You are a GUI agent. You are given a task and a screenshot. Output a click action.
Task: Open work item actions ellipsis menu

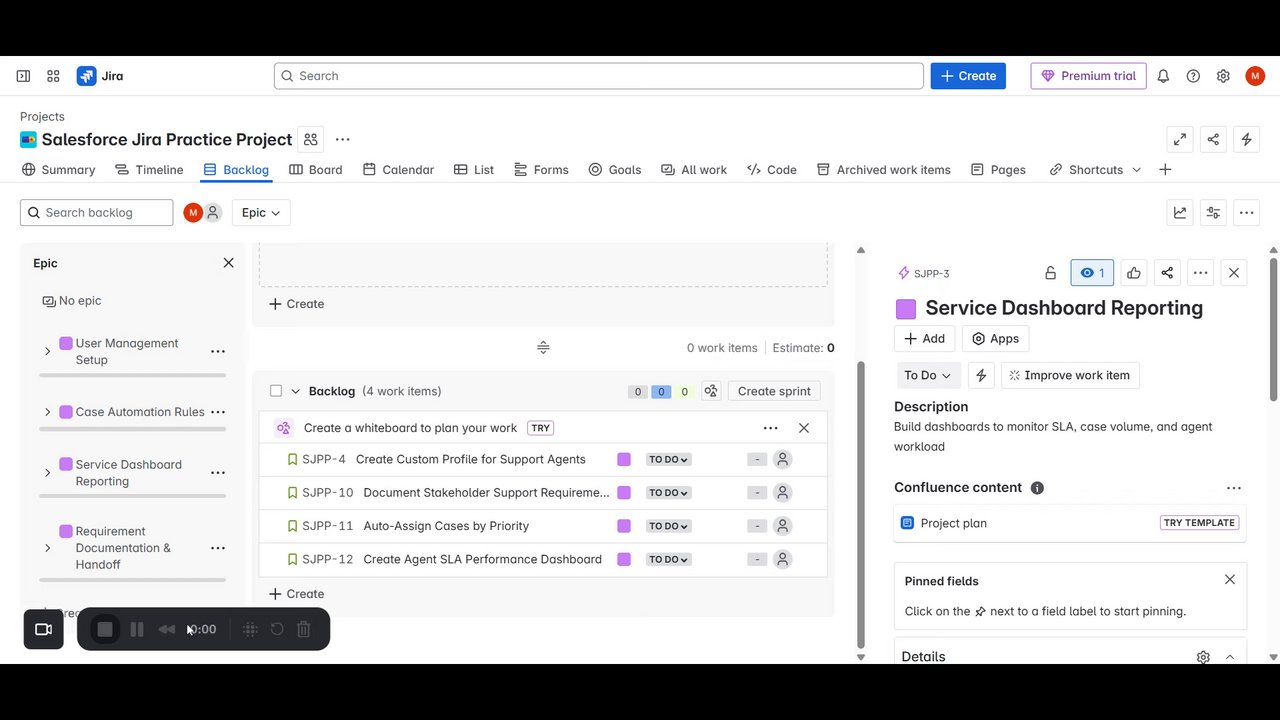click(x=1201, y=273)
